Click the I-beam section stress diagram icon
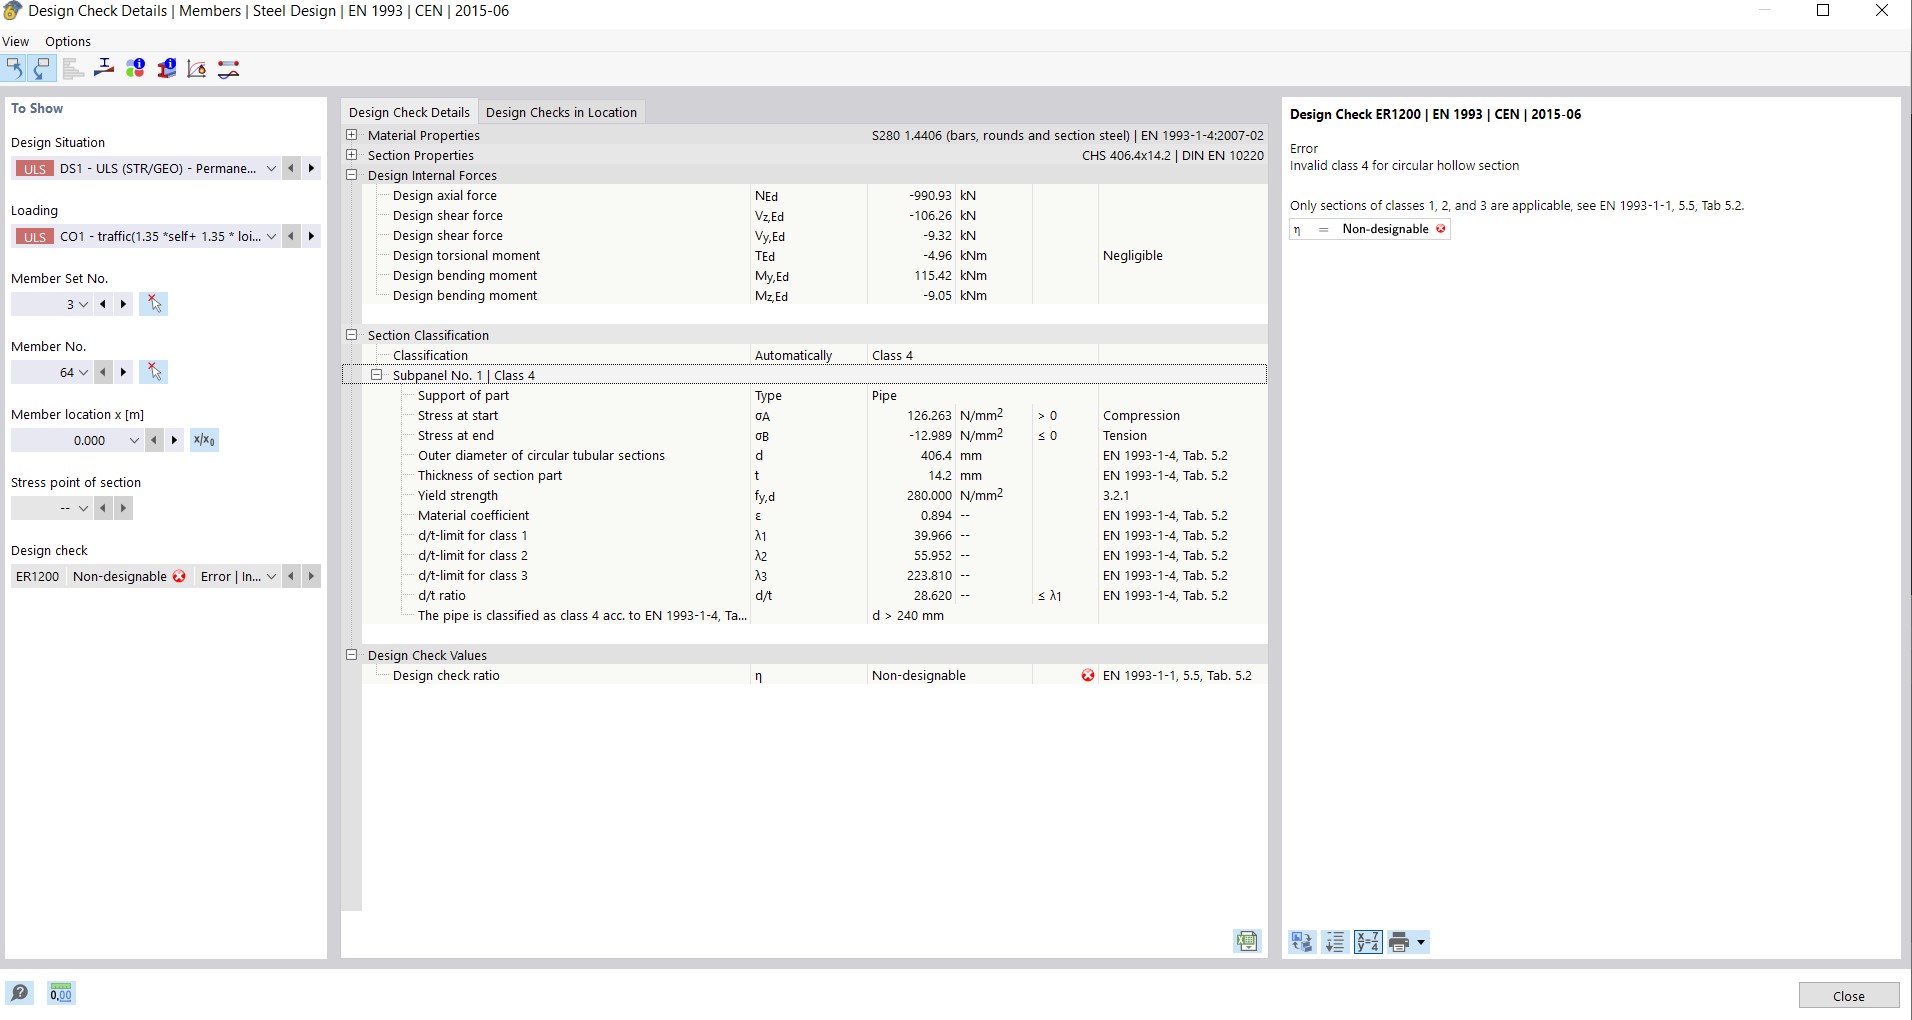The image size is (1912, 1020). 104,68
